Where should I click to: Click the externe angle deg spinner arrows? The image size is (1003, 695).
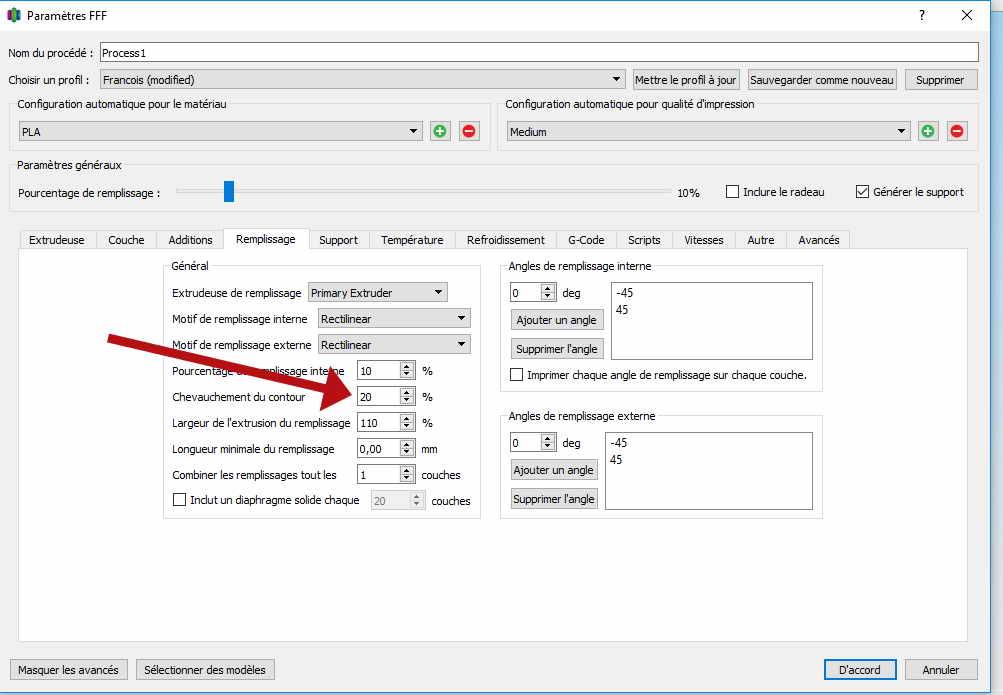[x=548, y=442]
